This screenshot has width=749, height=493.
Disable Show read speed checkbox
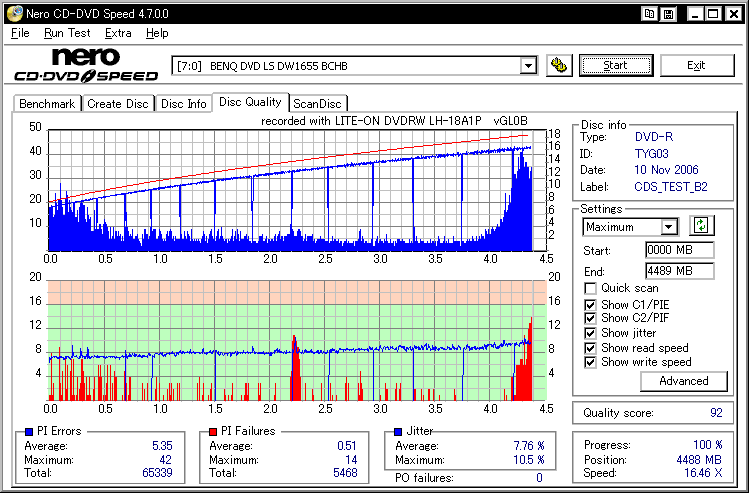(x=590, y=348)
